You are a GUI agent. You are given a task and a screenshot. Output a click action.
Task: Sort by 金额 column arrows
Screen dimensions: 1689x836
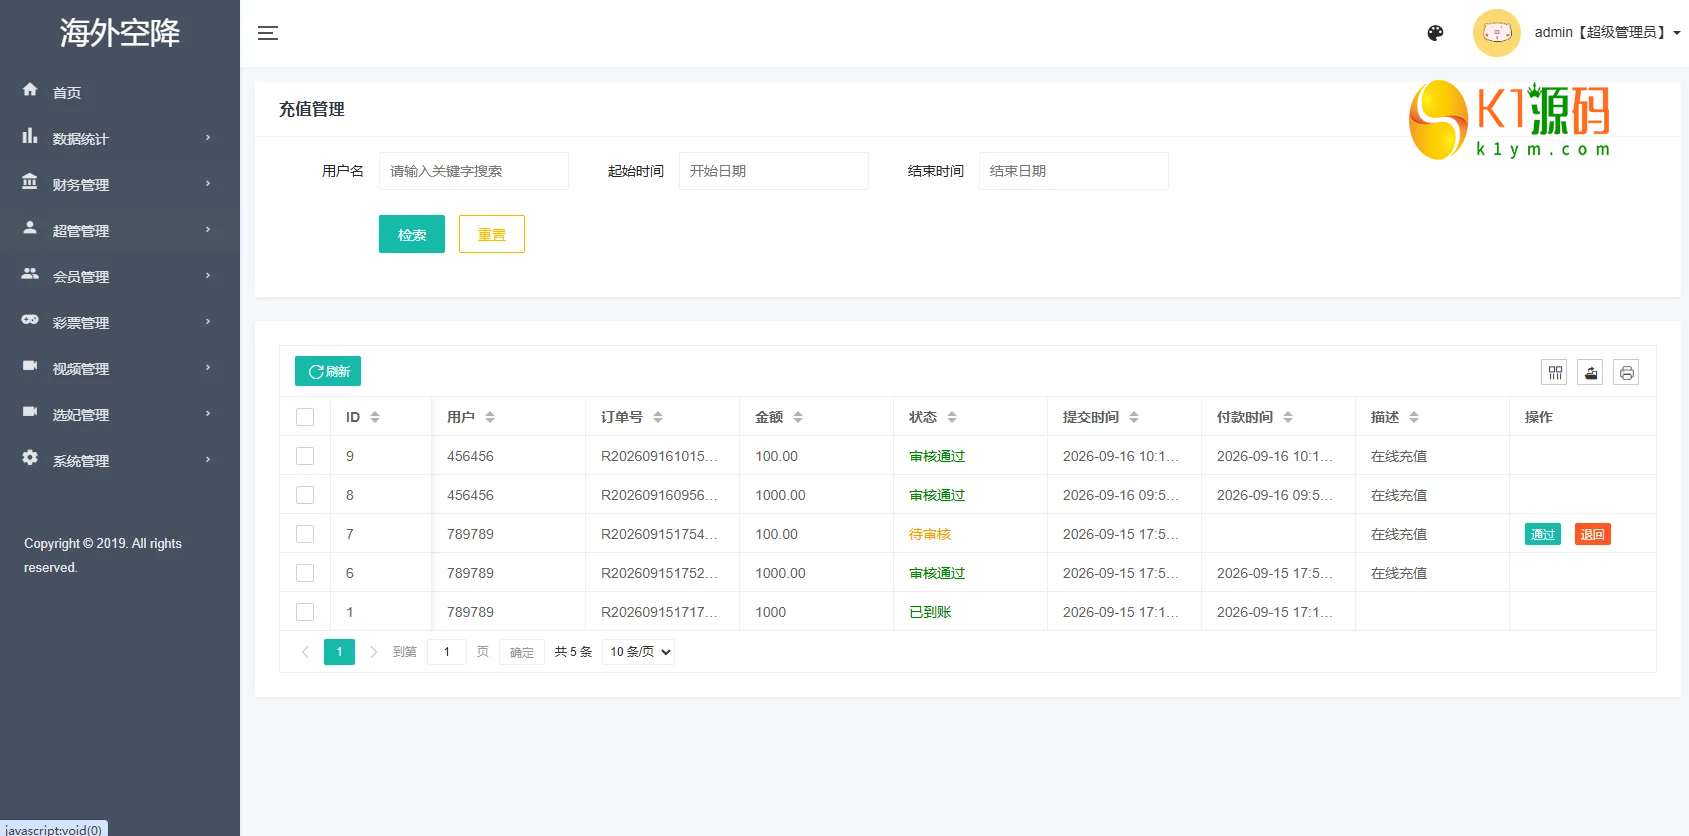pos(798,417)
